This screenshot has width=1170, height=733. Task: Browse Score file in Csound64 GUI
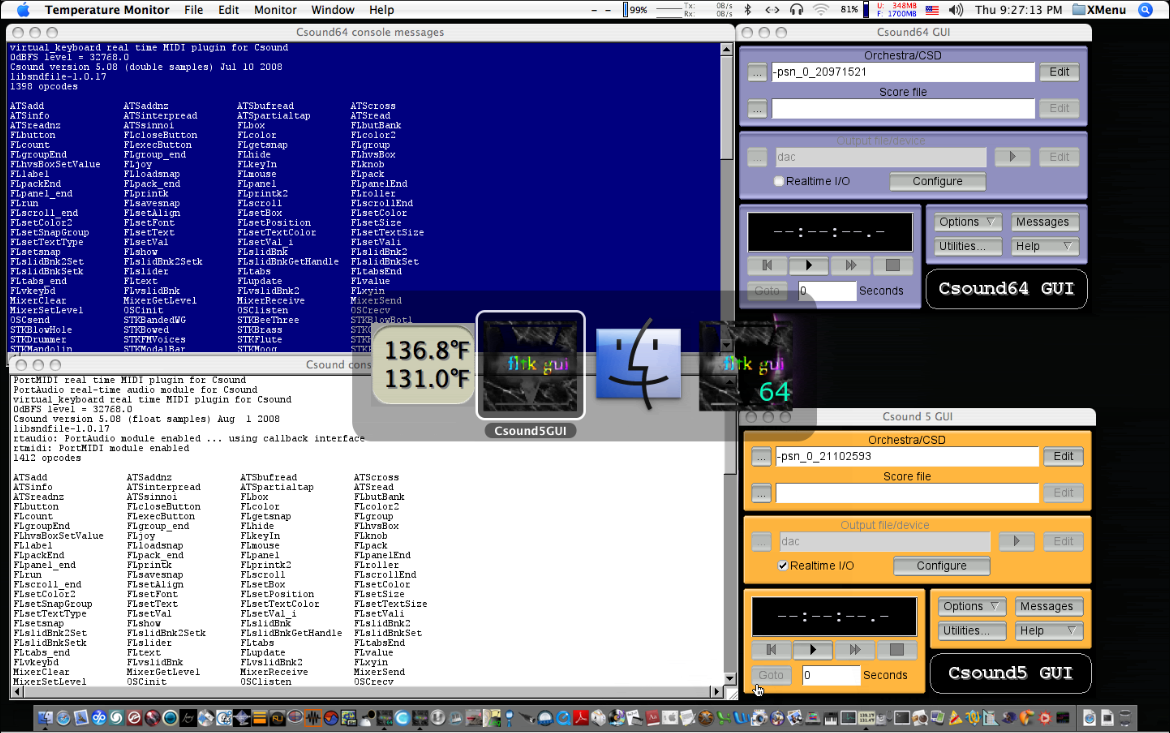(x=757, y=109)
